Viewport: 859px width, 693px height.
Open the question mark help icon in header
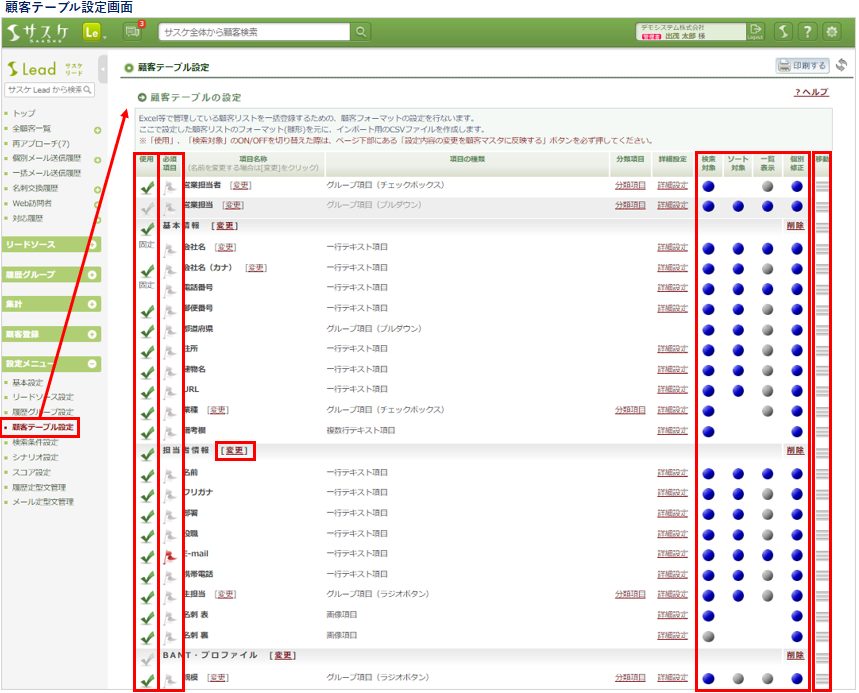point(806,32)
